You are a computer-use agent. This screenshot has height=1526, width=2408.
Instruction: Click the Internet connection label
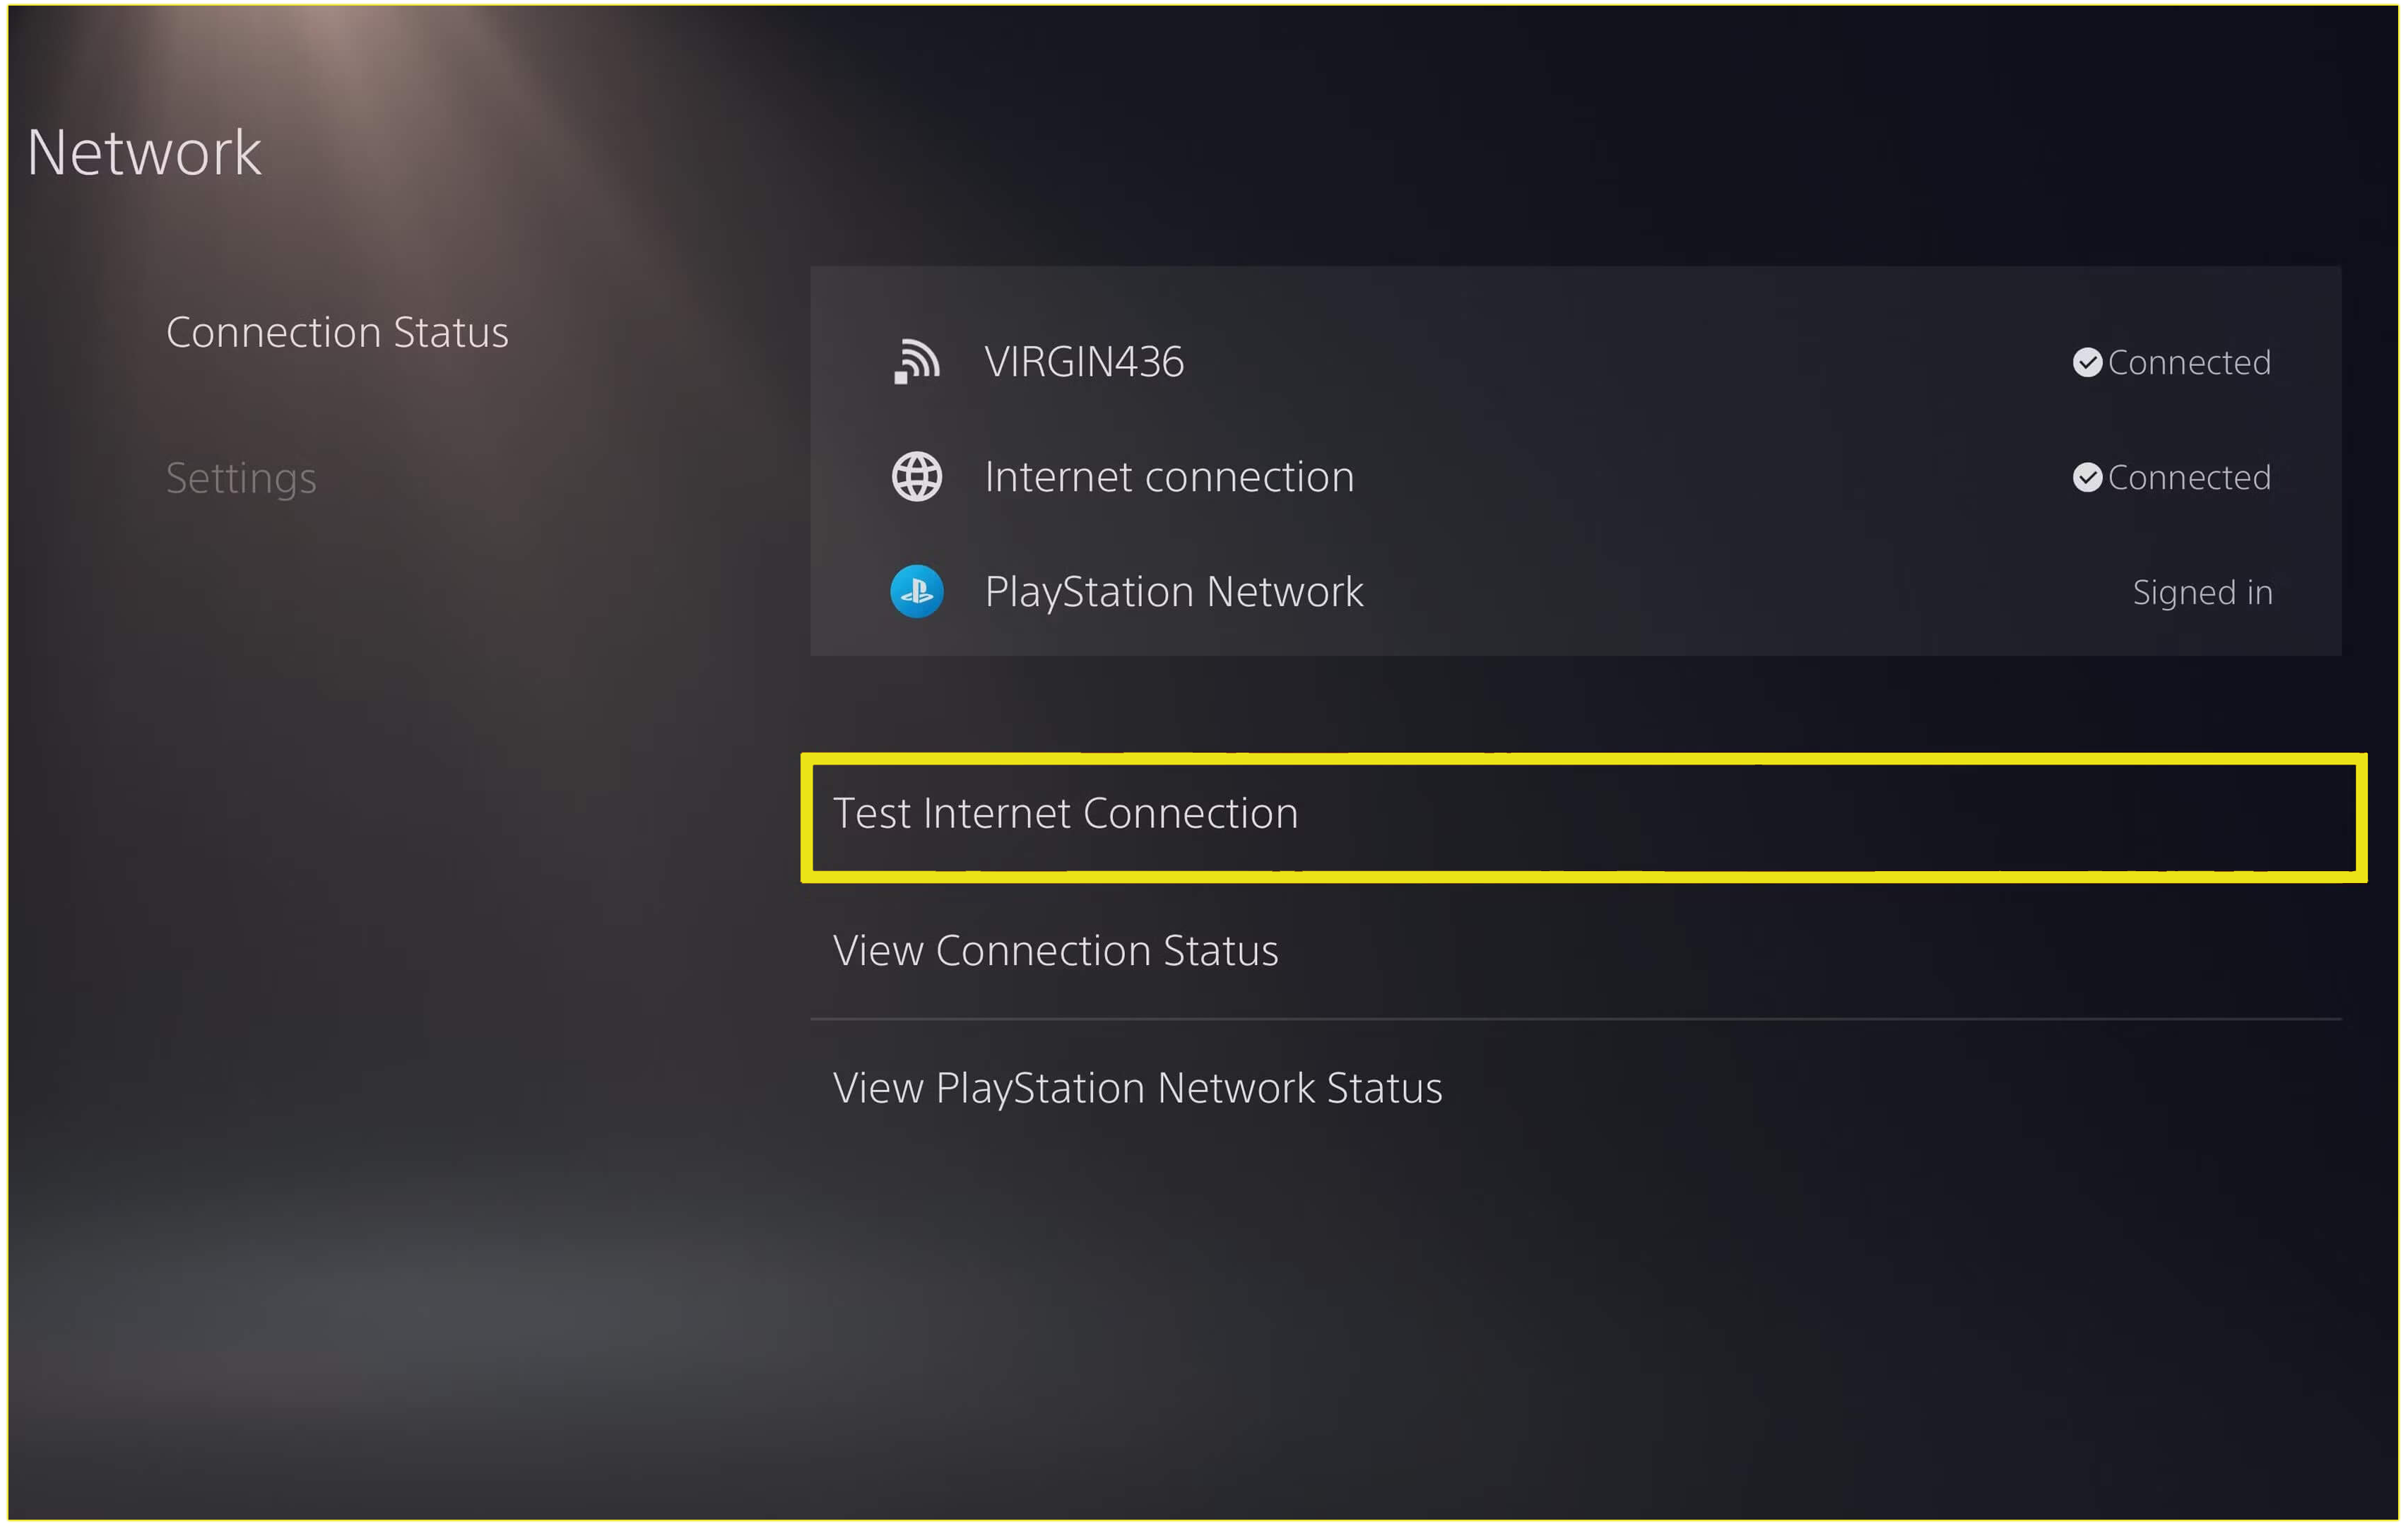click(x=1169, y=477)
